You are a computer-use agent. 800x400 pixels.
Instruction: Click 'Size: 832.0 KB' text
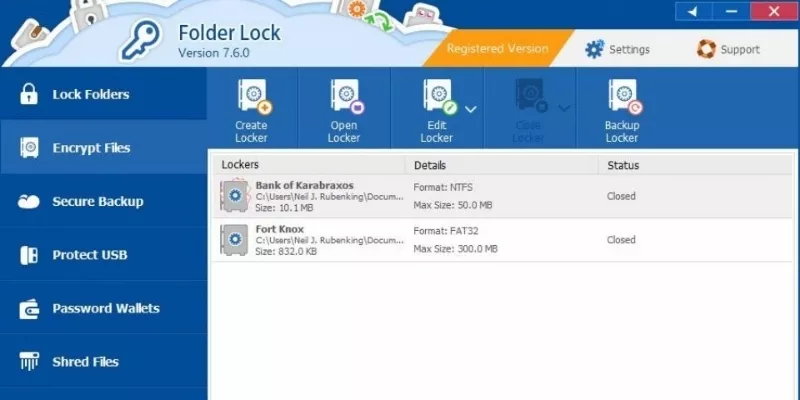(286, 252)
